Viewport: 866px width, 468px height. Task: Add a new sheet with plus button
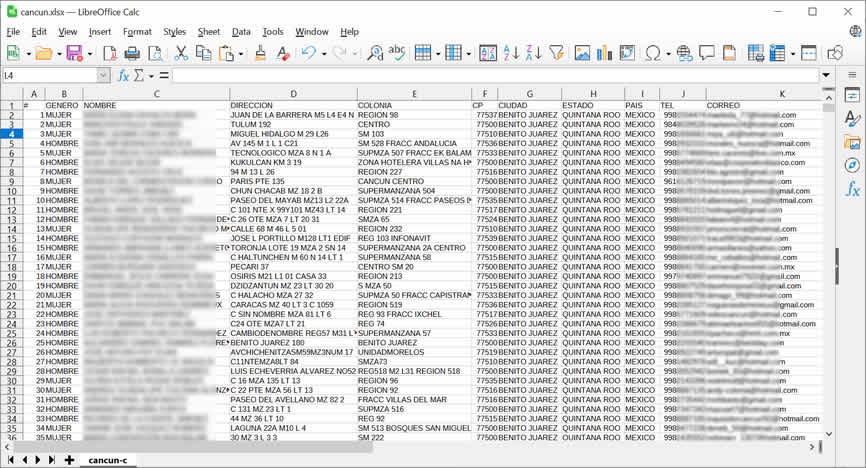tap(69, 460)
